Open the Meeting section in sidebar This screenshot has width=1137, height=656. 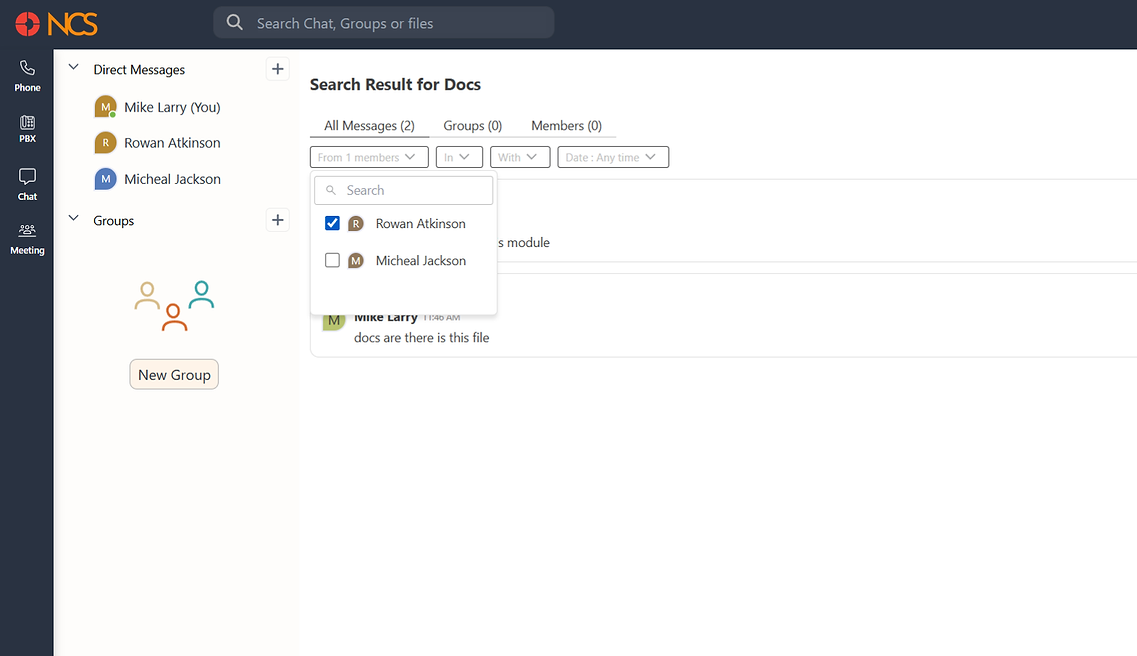[27, 238]
